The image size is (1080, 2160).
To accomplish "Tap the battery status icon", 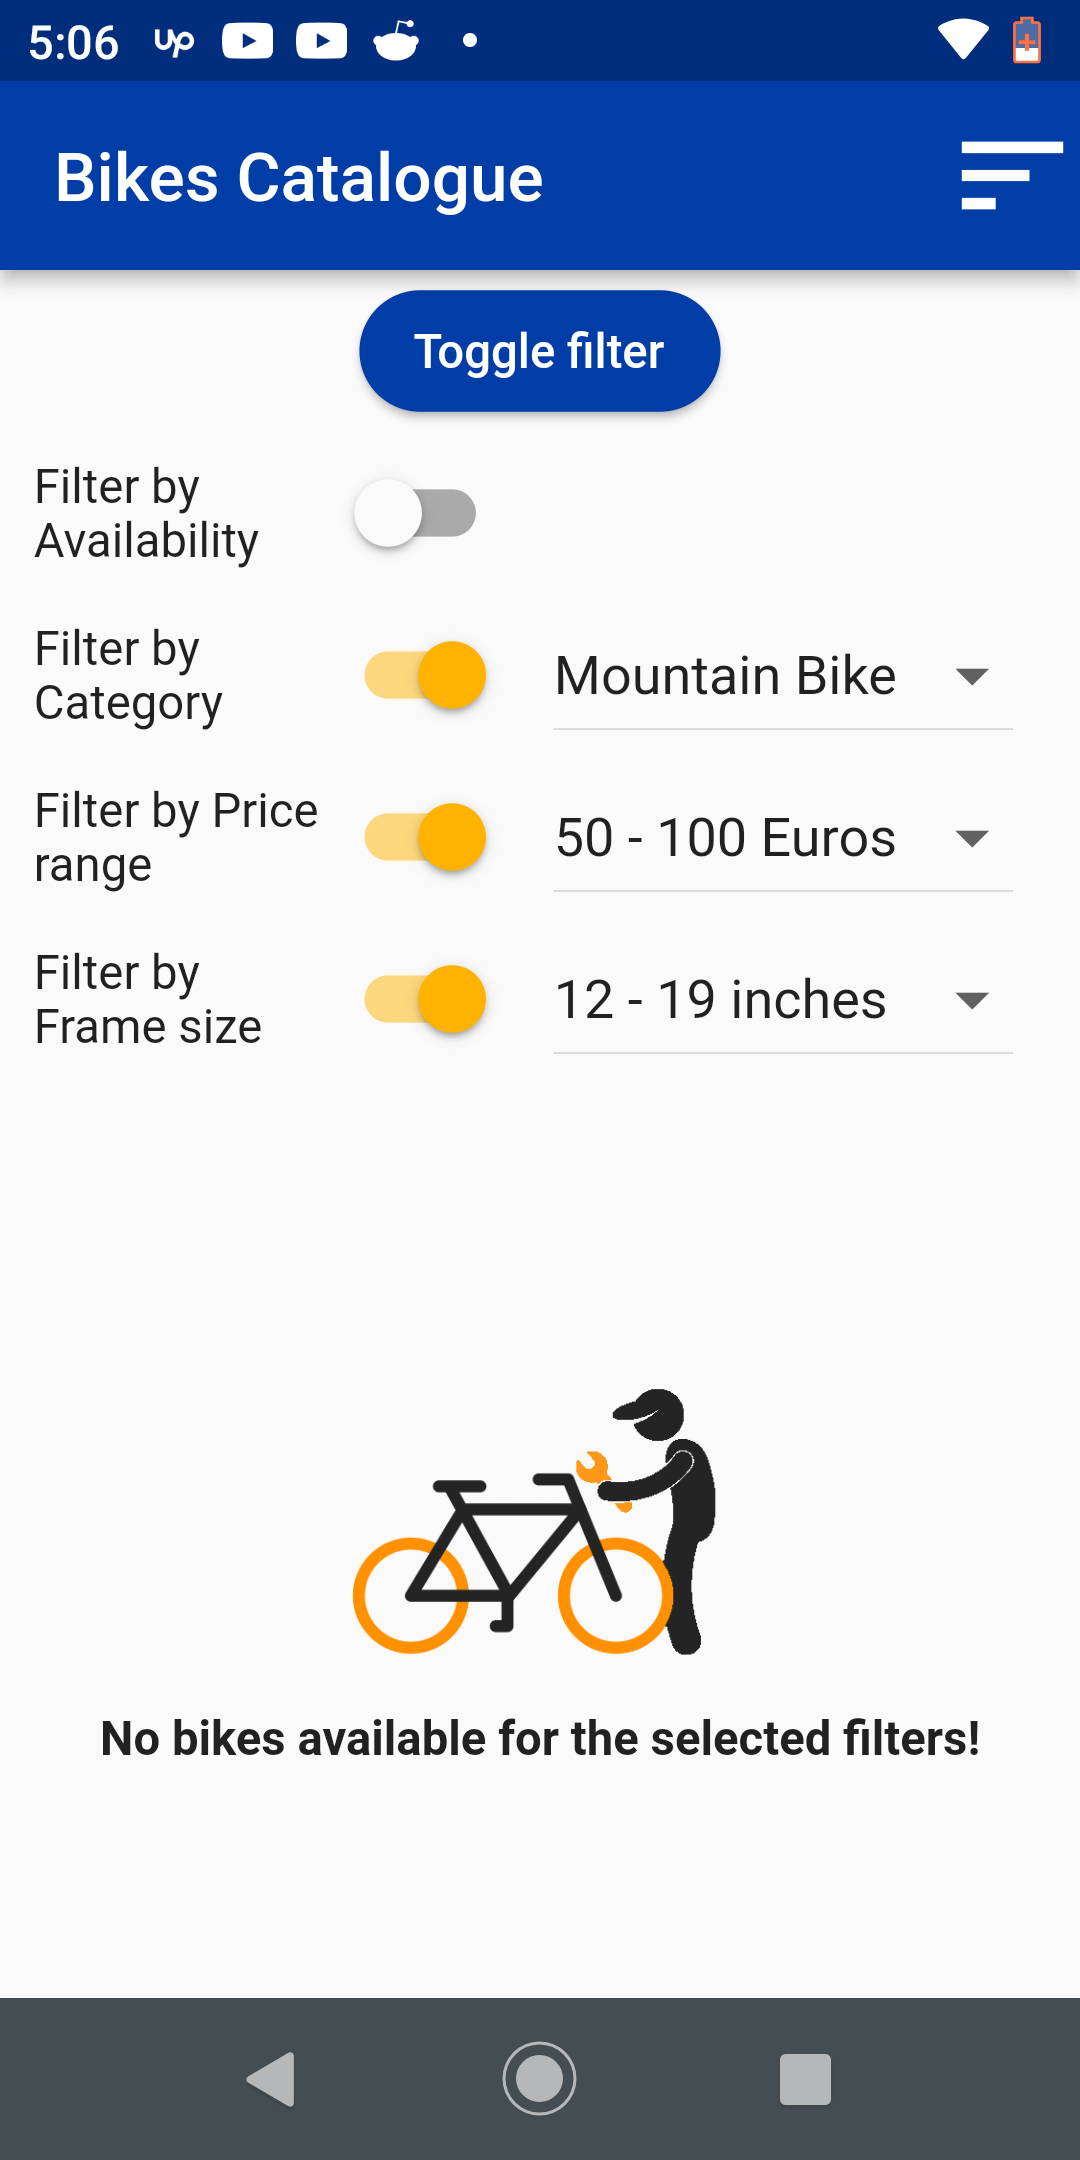I will coord(1026,41).
